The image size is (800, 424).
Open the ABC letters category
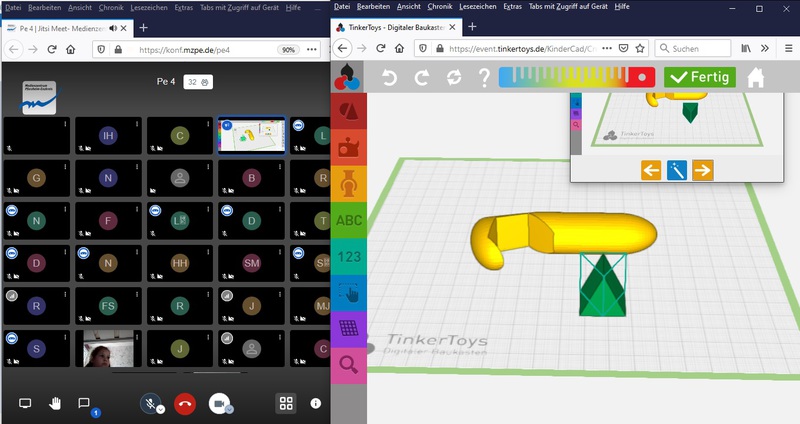click(349, 220)
